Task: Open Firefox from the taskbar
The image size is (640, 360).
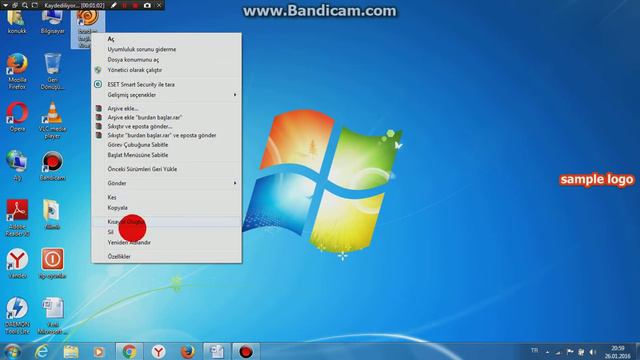Action: pos(187,351)
